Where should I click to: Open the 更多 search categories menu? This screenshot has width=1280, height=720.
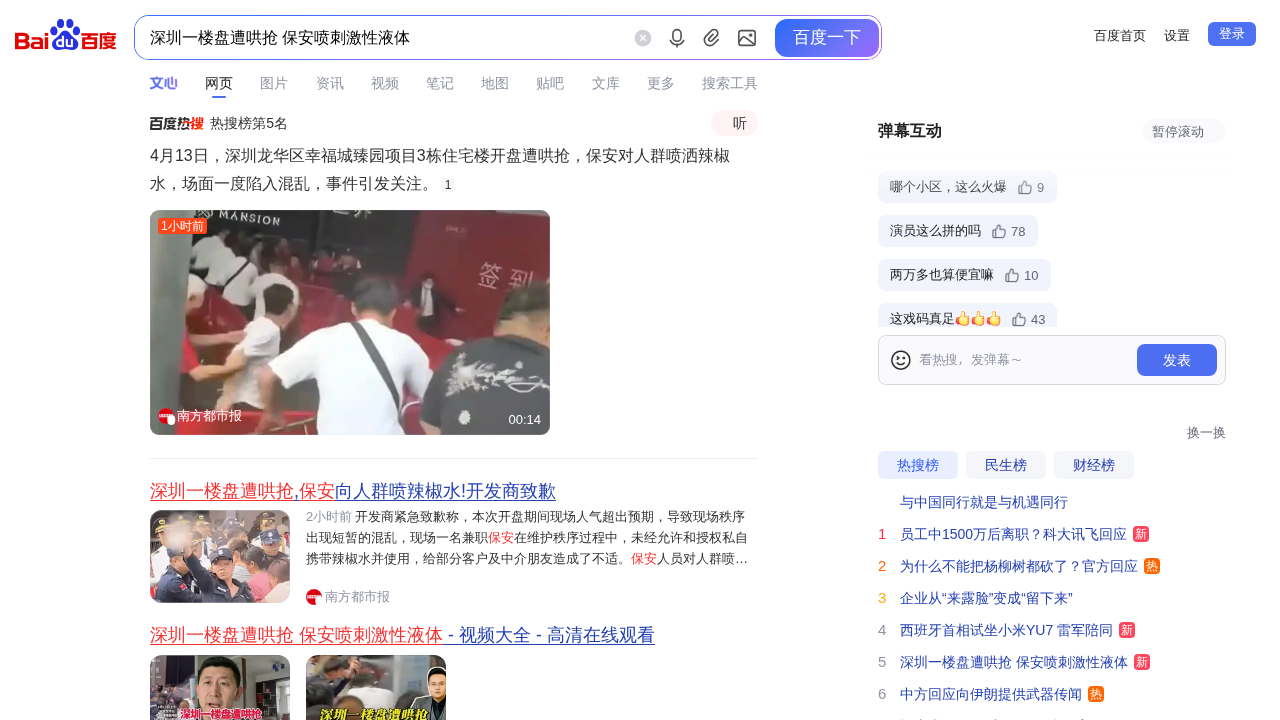pyautogui.click(x=660, y=83)
